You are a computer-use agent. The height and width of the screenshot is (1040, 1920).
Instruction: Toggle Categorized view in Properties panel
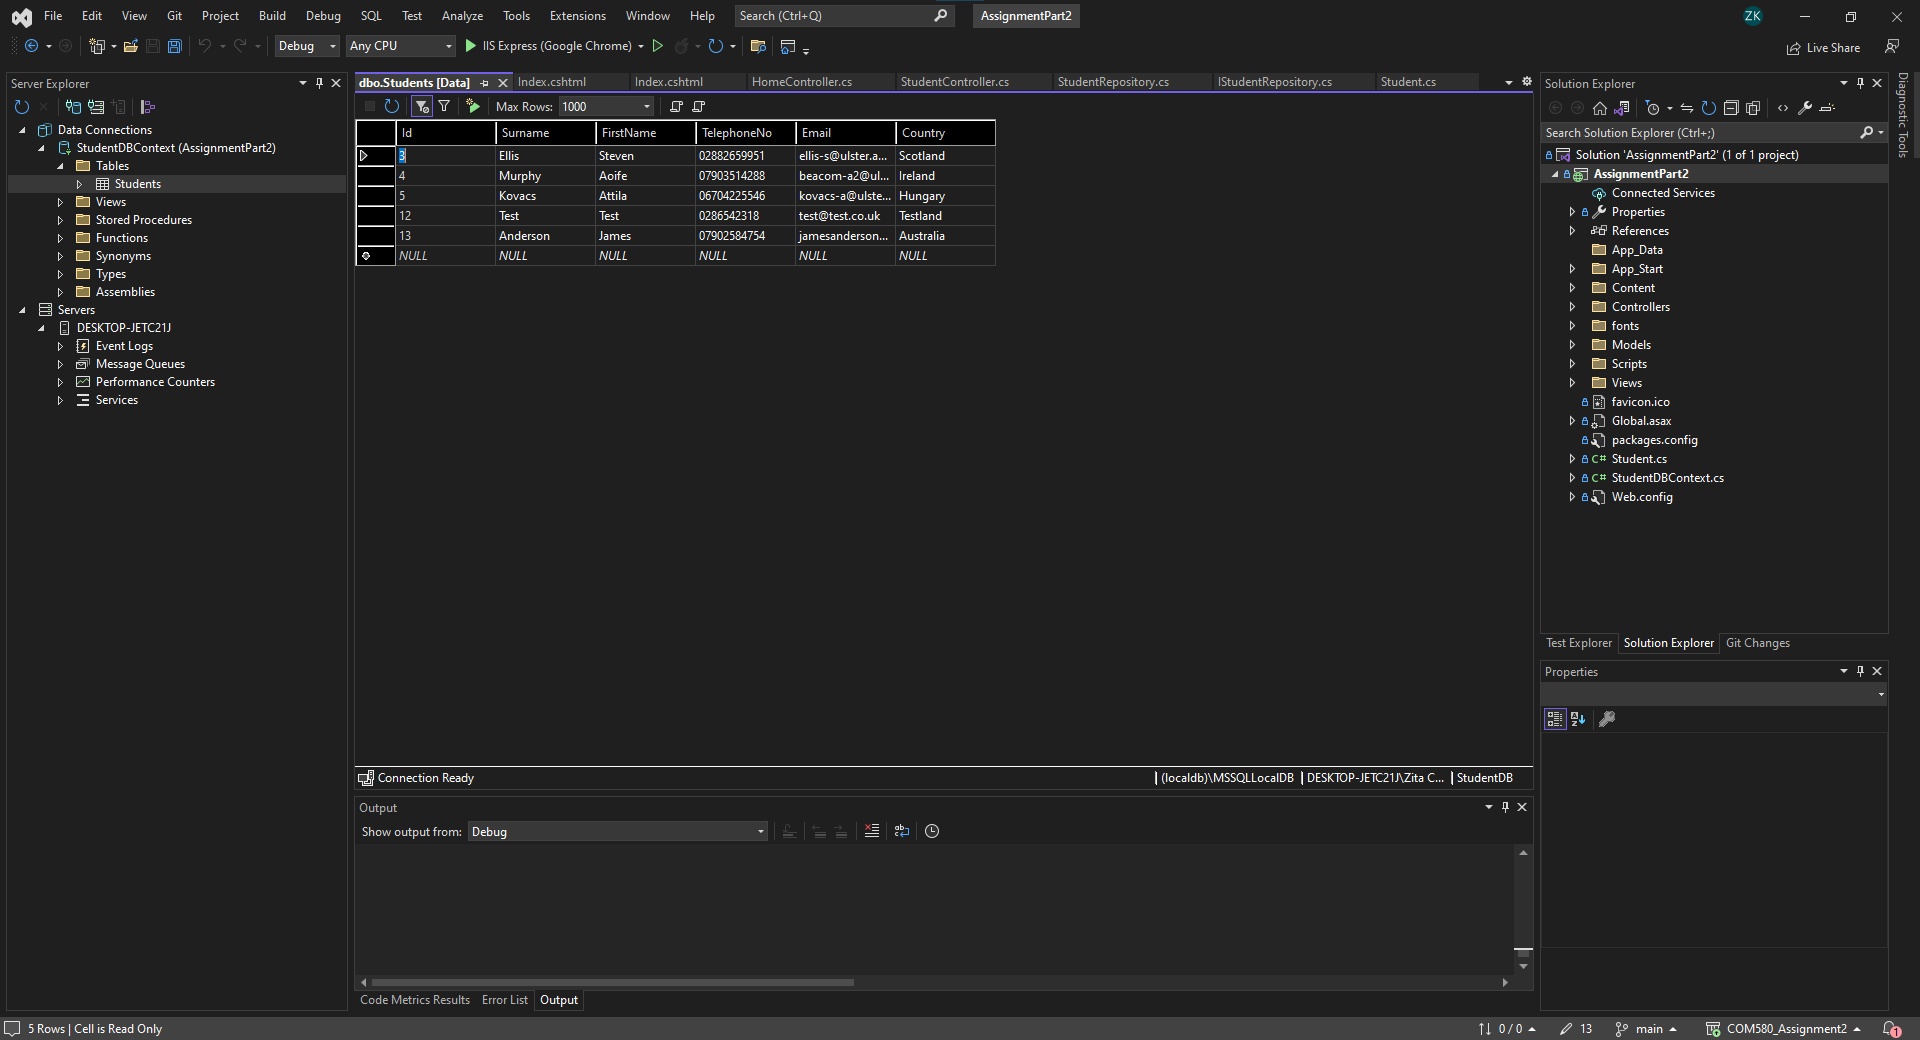(x=1555, y=719)
